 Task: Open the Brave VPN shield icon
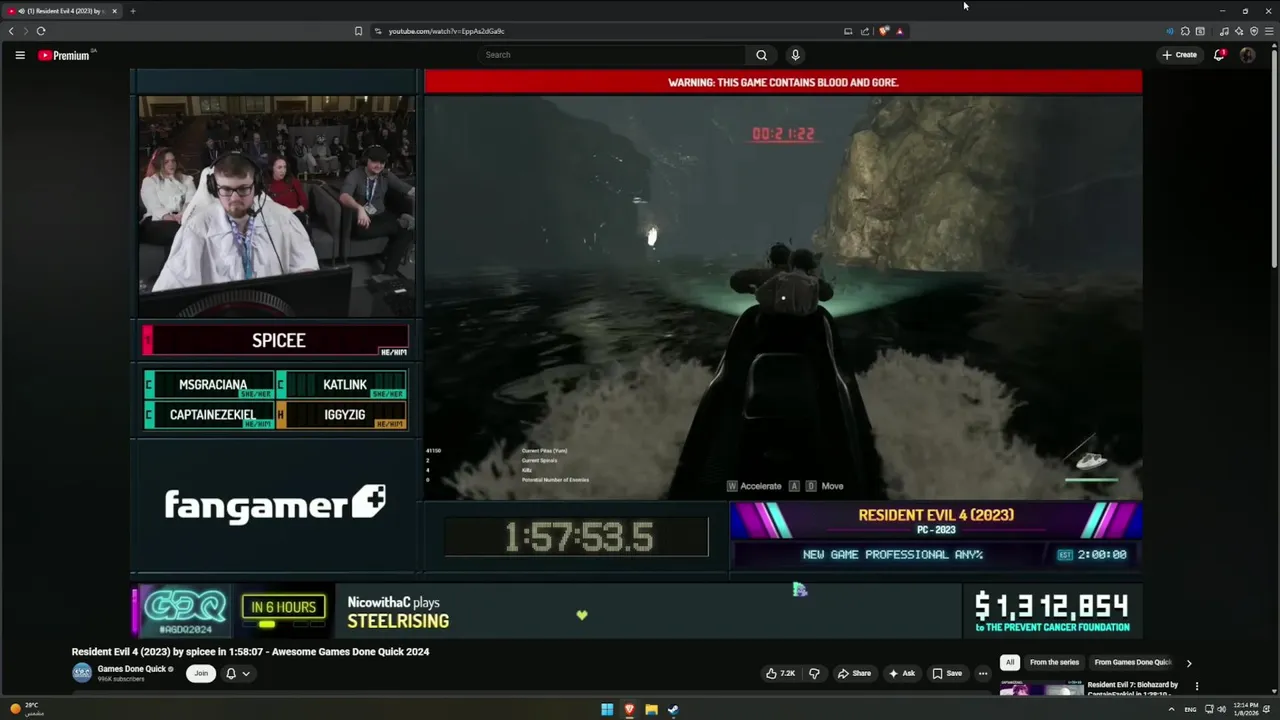[x=1254, y=31]
